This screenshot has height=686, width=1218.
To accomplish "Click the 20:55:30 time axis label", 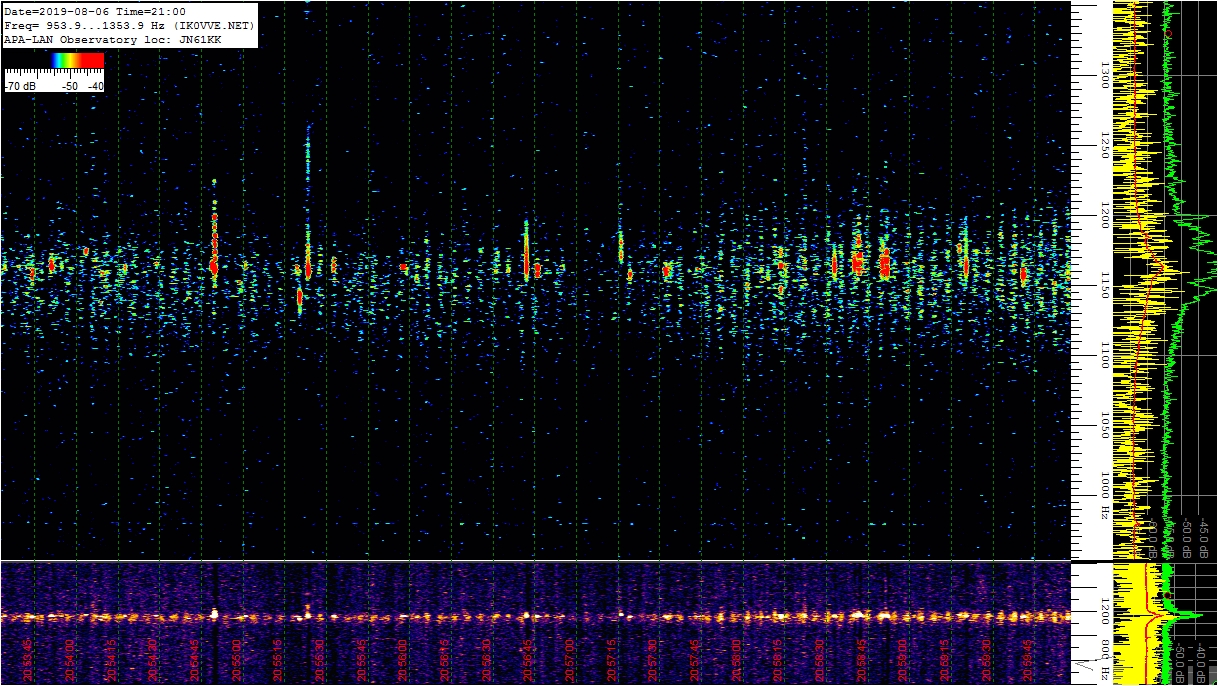I will click(321, 658).
